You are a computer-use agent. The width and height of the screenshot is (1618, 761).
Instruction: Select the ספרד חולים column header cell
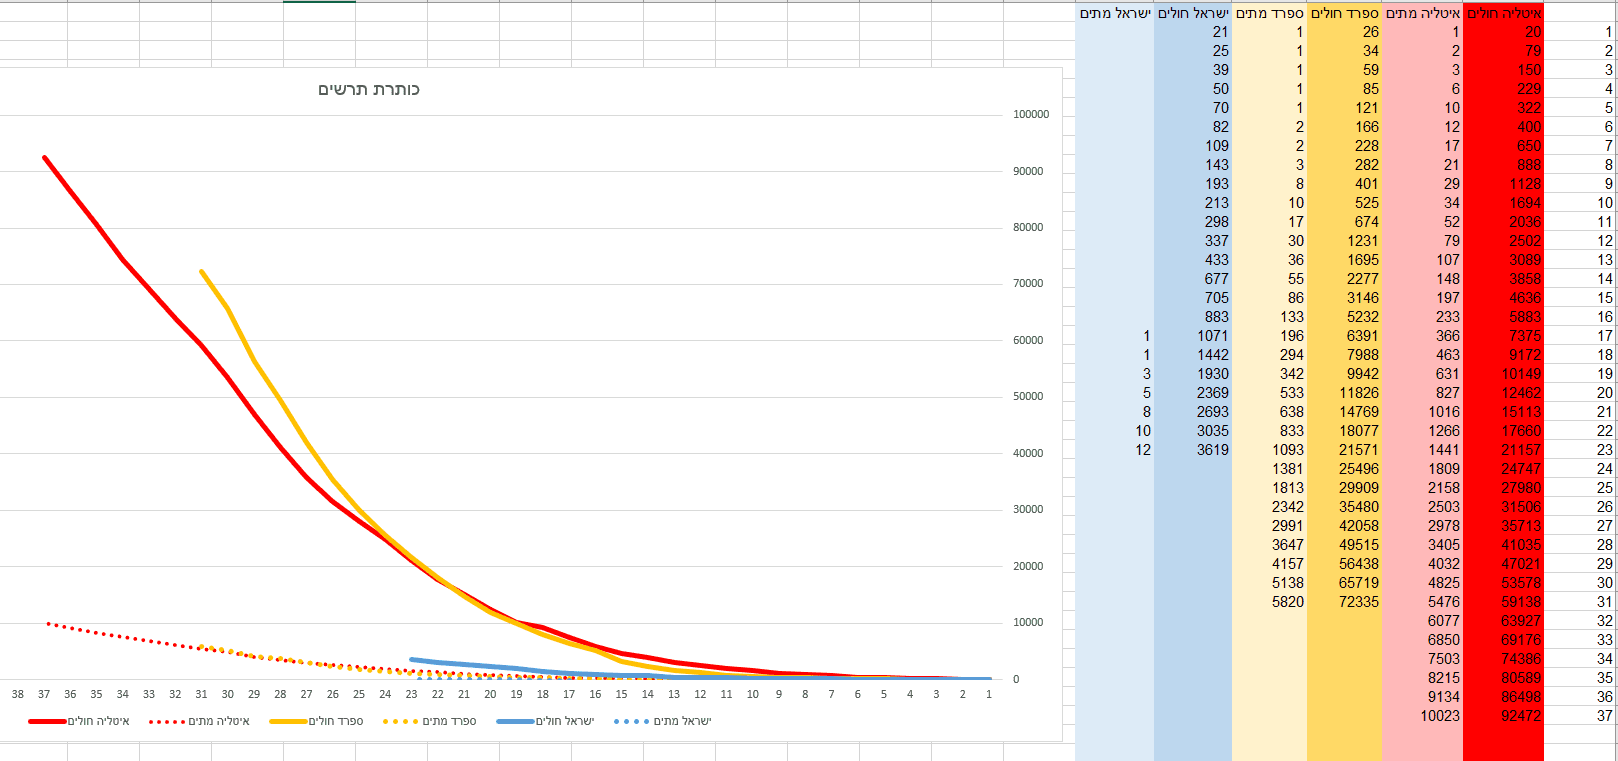pos(1344,13)
